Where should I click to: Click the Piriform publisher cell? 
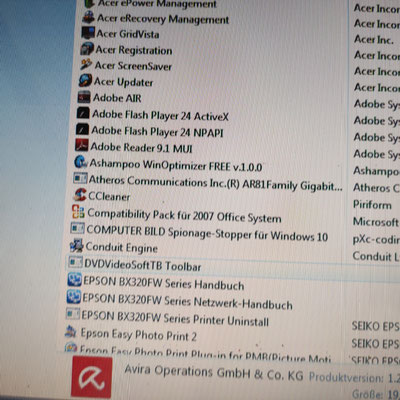372,204
